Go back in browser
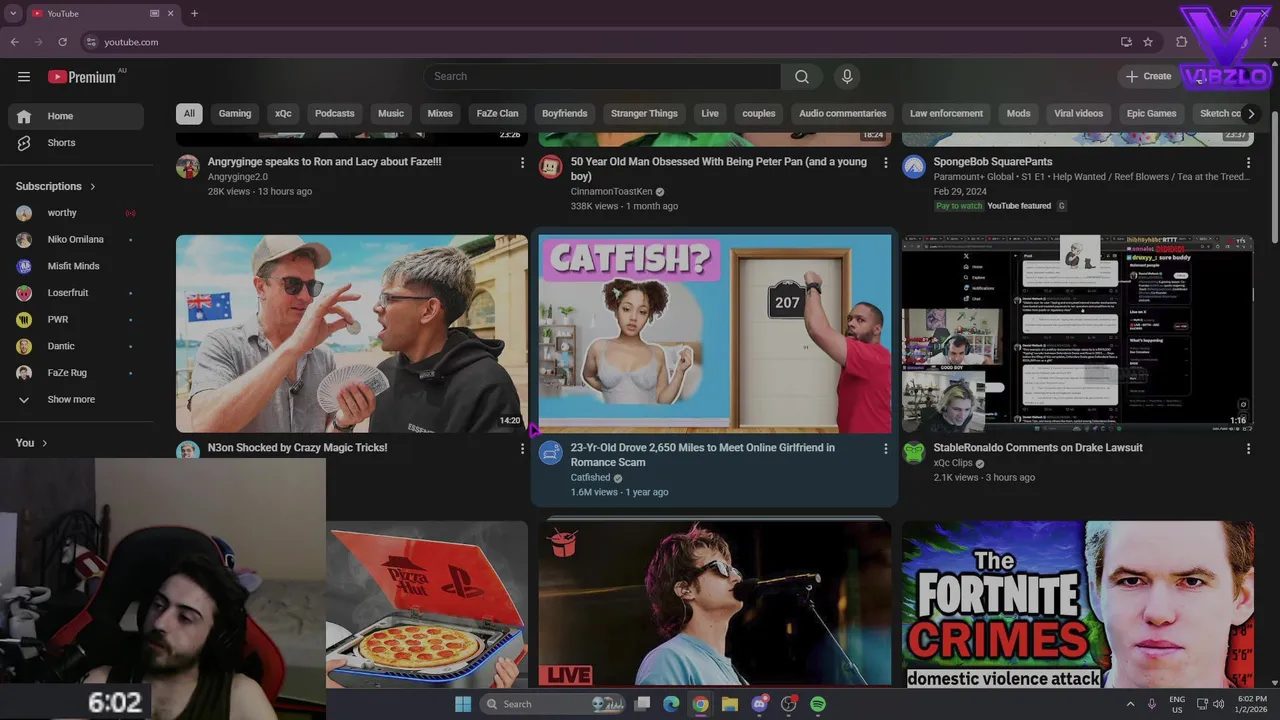 [x=14, y=42]
